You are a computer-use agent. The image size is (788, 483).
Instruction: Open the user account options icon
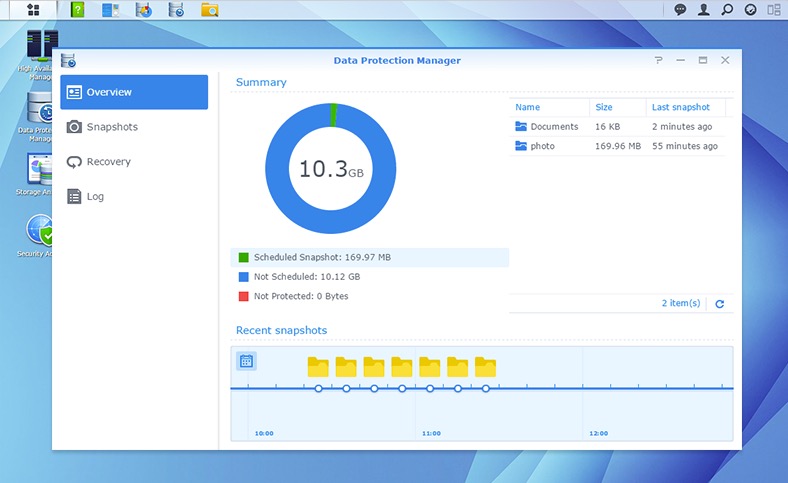(704, 10)
